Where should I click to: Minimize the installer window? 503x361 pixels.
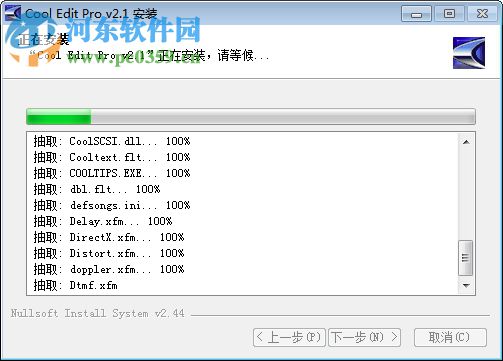(416, 14)
